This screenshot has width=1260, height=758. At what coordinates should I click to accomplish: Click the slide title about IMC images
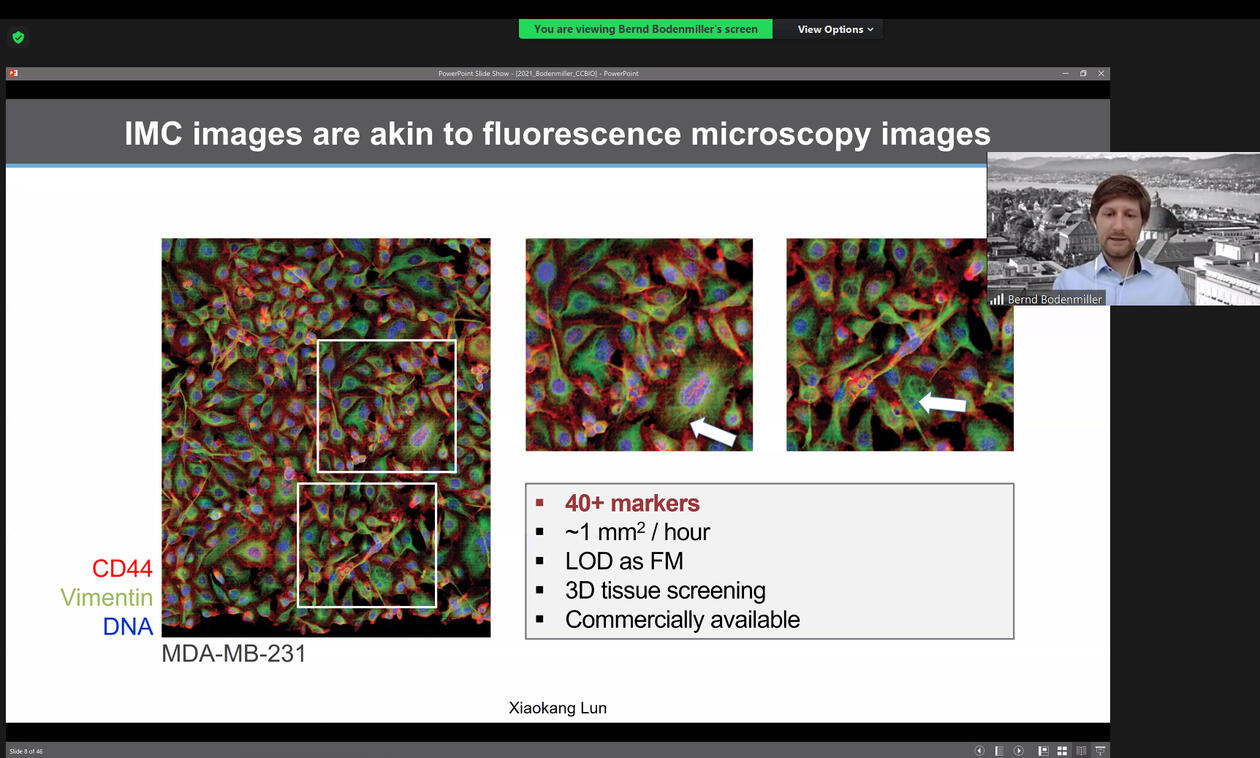click(x=557, y=133)
